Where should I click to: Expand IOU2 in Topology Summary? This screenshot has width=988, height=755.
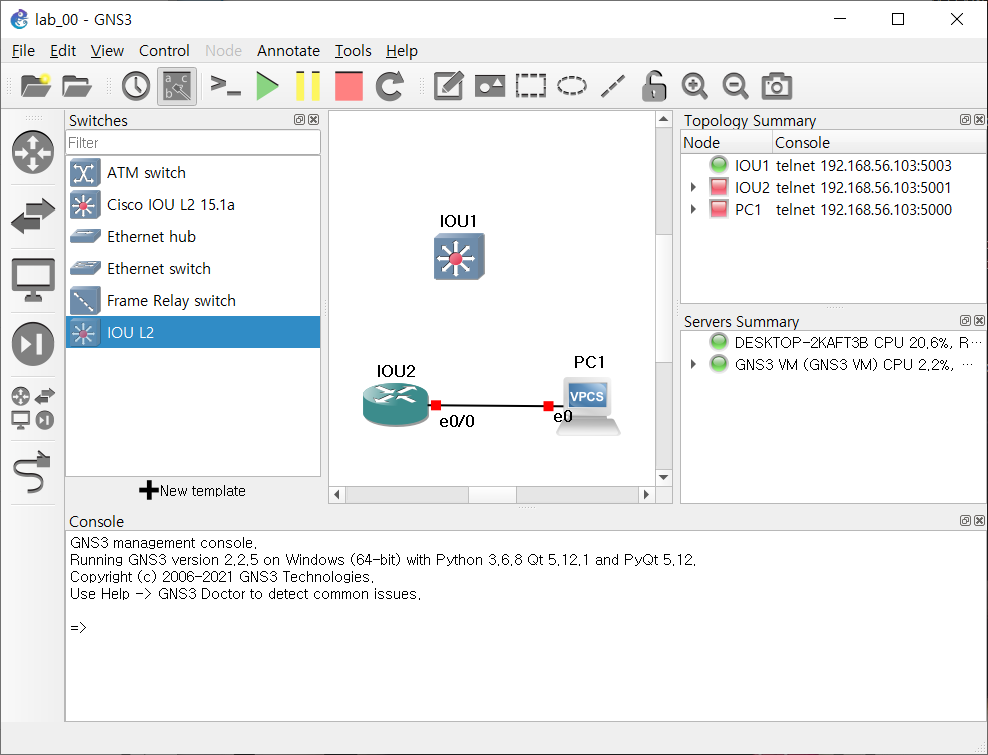point(693,187)
